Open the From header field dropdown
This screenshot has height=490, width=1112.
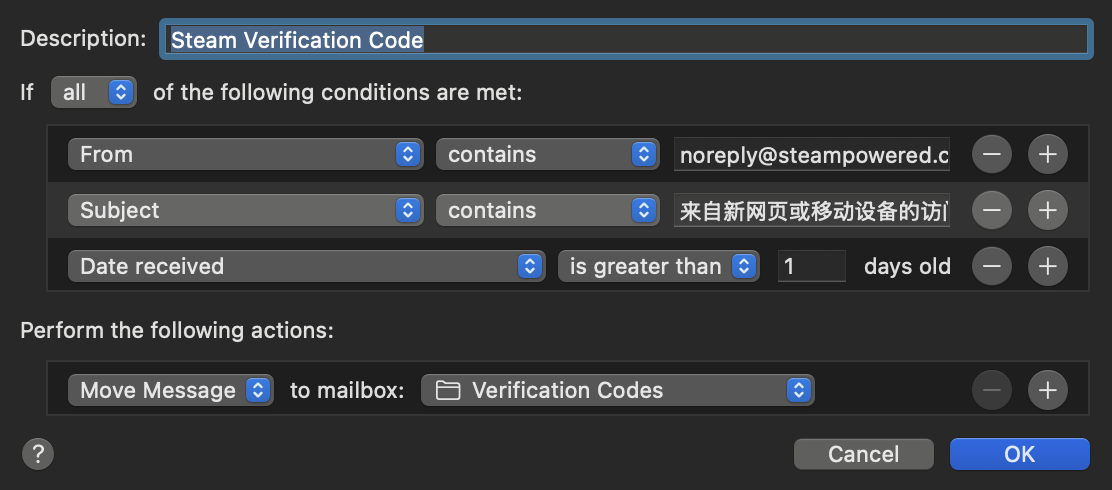coord(245,154)
